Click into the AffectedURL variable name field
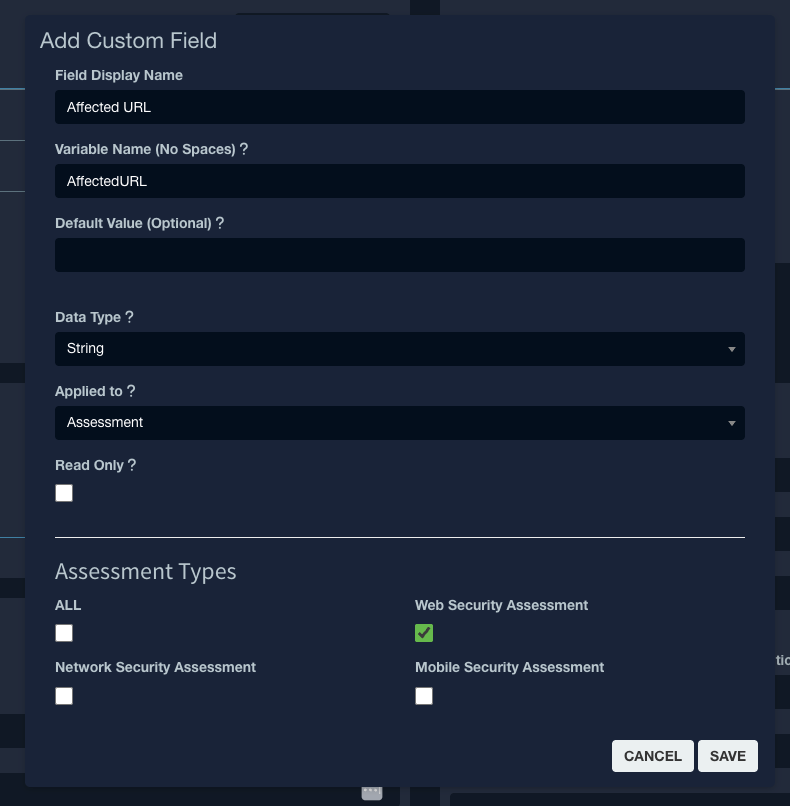The height and width of the screenshot is (806, 790). [x=400, y=181]
